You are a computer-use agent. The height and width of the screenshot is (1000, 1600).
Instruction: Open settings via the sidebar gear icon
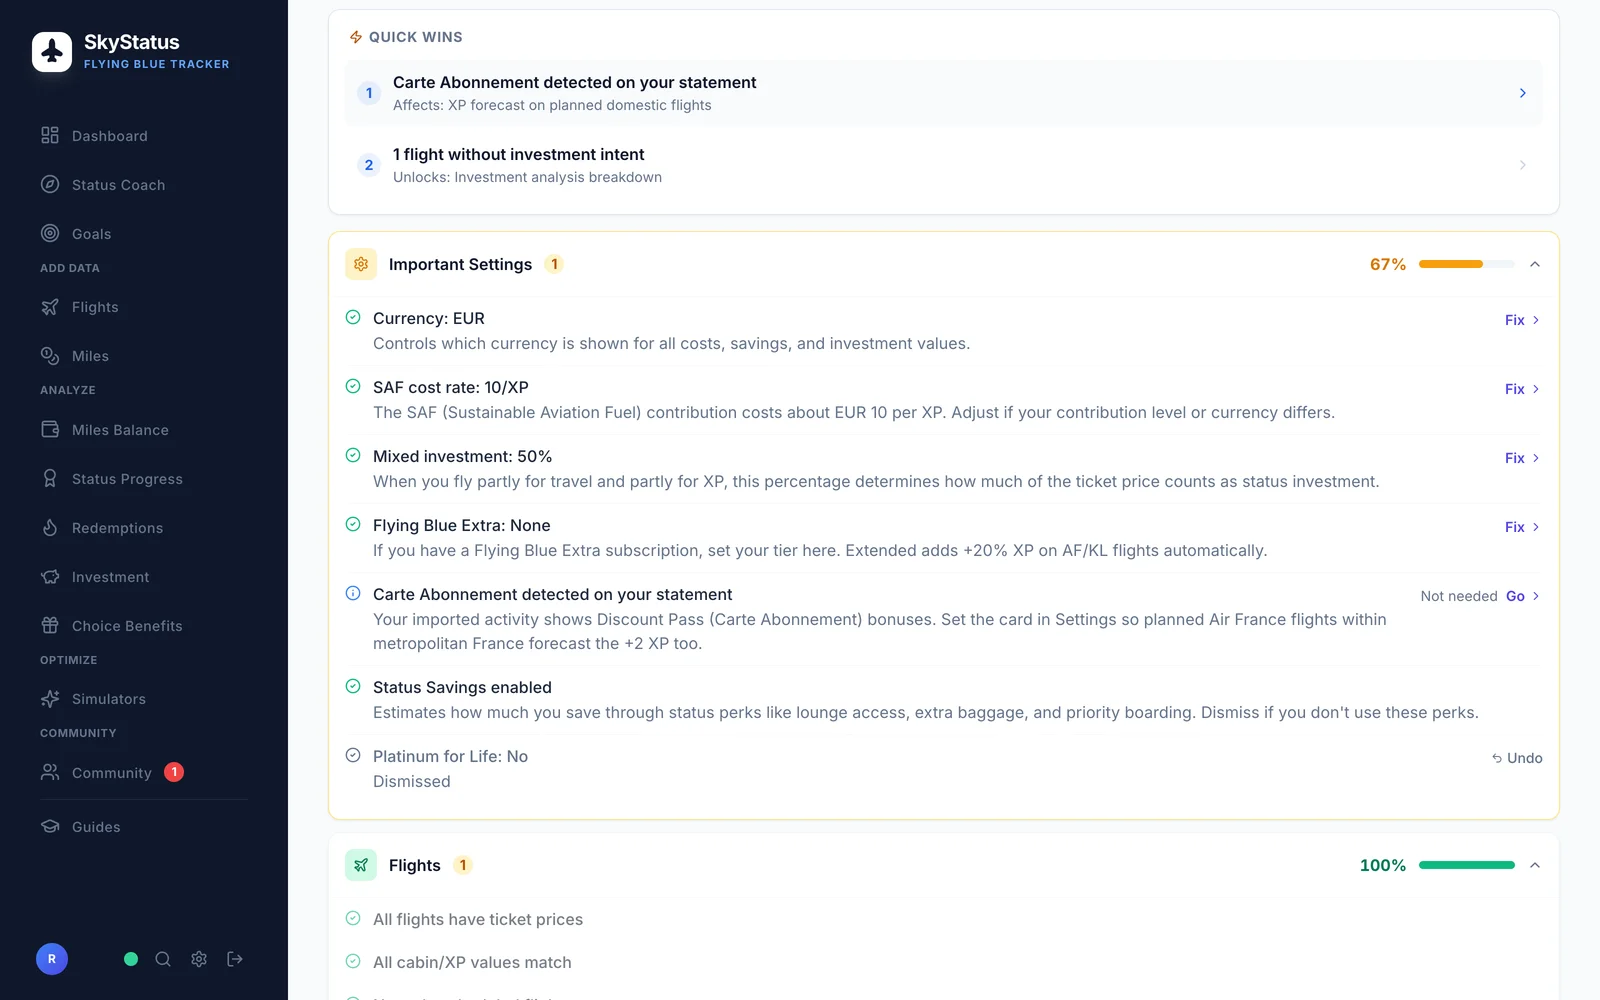point(199,959)
